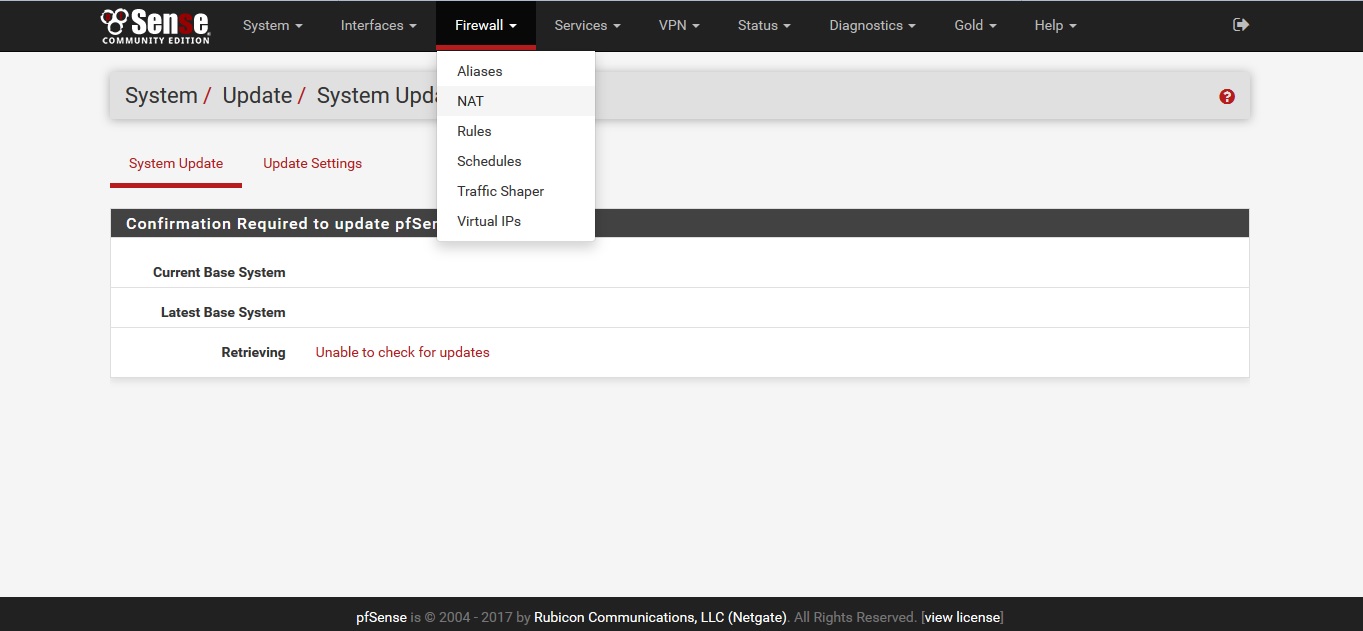
Task: Choose NAT in the Firewall menu
Action: point(470,101)
